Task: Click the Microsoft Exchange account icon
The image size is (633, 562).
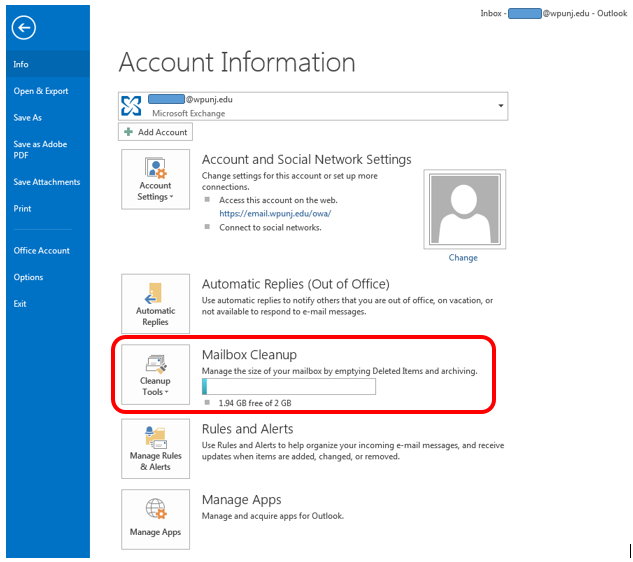Action: pyautogui.click(x=131, y=106)
